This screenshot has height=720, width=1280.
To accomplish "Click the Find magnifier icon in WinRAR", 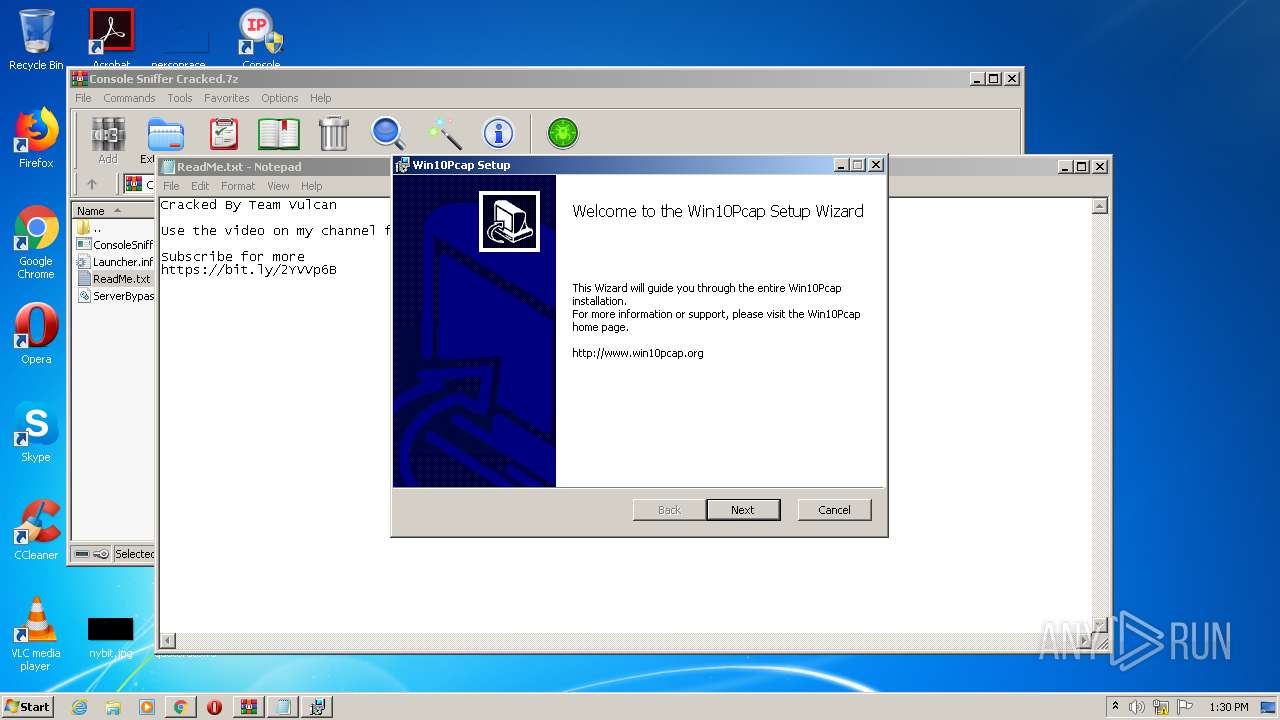I will click(x=388, y=134).
